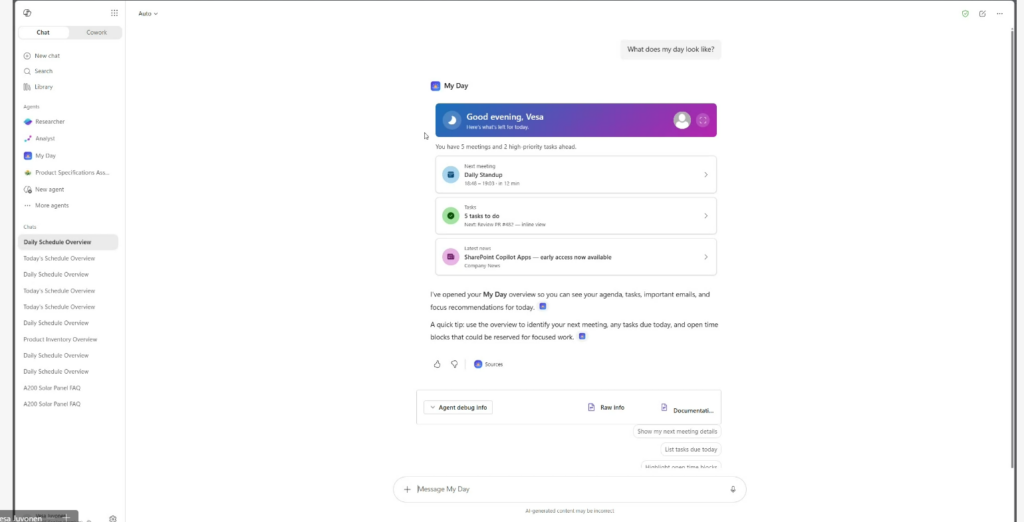Click the Message My Day input field
Screen dimensions: 1024x522
(571, 489)
